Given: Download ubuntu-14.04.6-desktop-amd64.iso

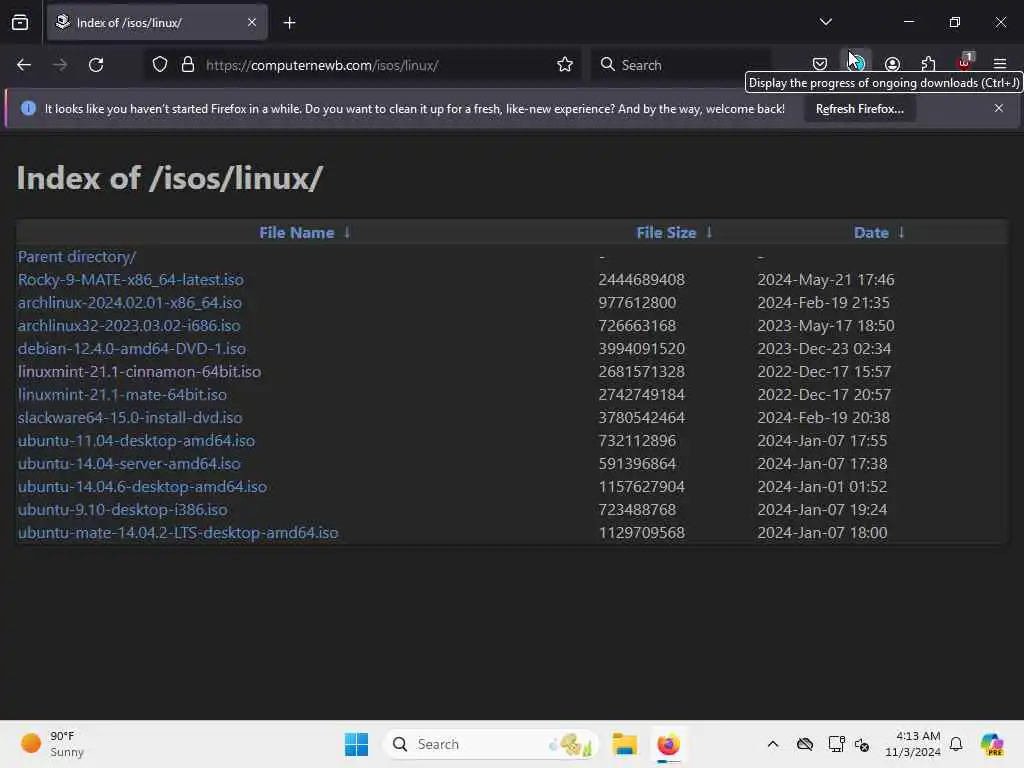Looking at the screenshot, I should tap(142, 487).
